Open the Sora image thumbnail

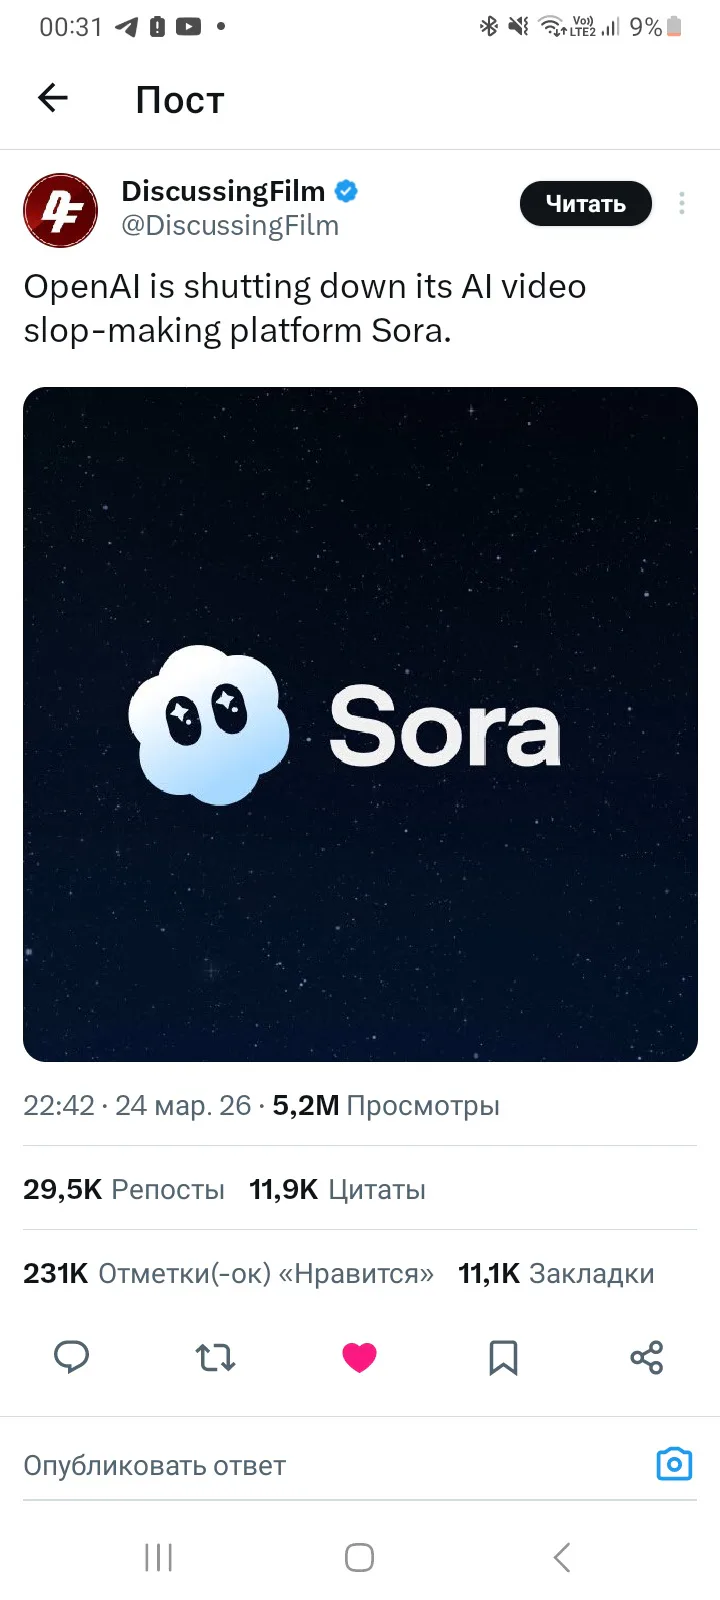coord(360,724)
